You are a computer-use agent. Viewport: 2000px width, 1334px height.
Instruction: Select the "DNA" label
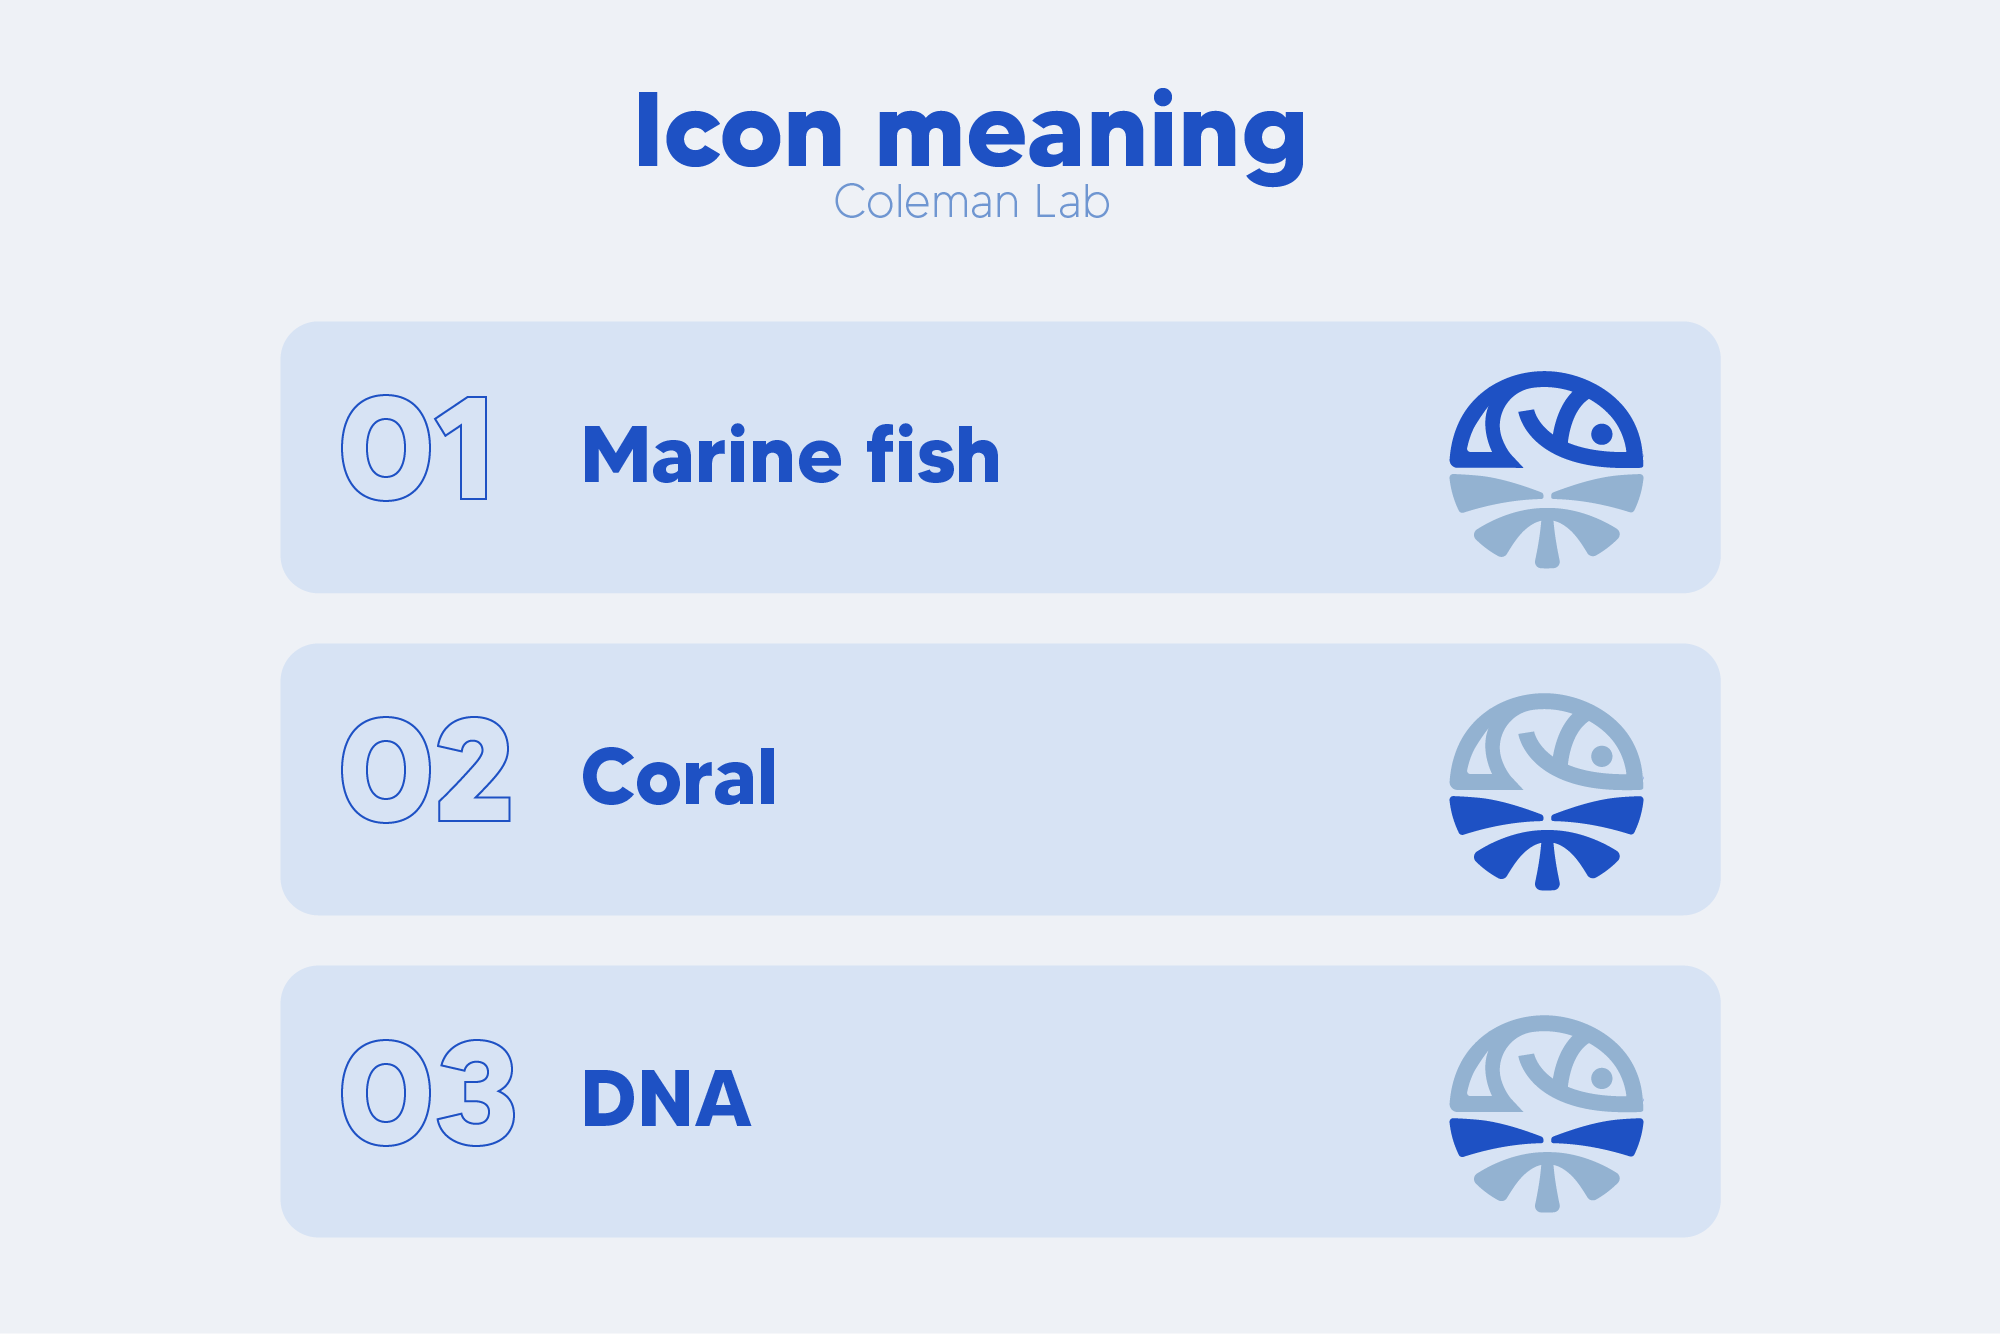(x=667, y=1099)
